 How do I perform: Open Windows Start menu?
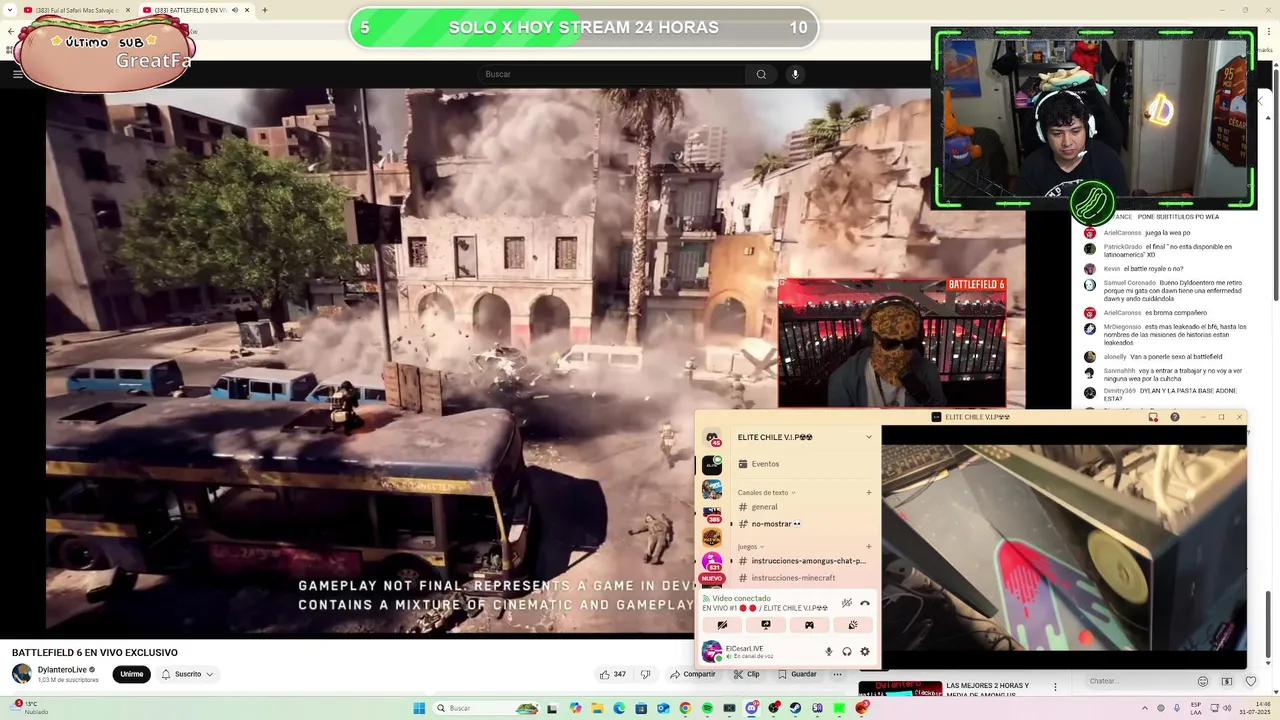point(419,708)
